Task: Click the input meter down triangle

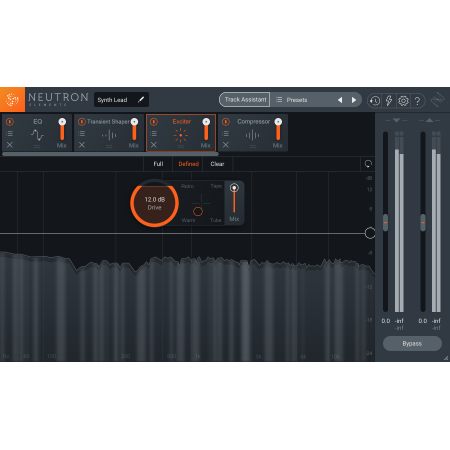Action: (x=396, y=120)
